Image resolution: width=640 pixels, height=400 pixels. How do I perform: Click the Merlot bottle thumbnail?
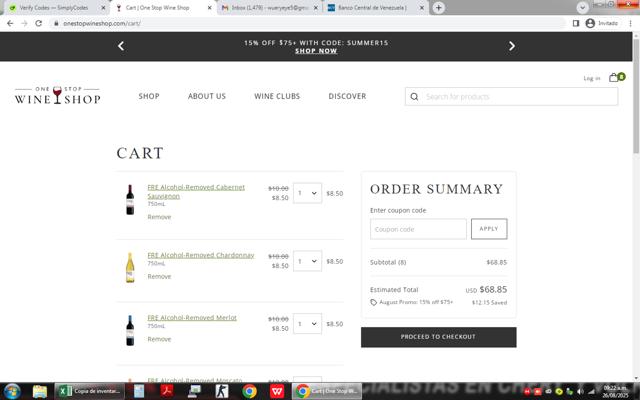(x=130, y=330)
